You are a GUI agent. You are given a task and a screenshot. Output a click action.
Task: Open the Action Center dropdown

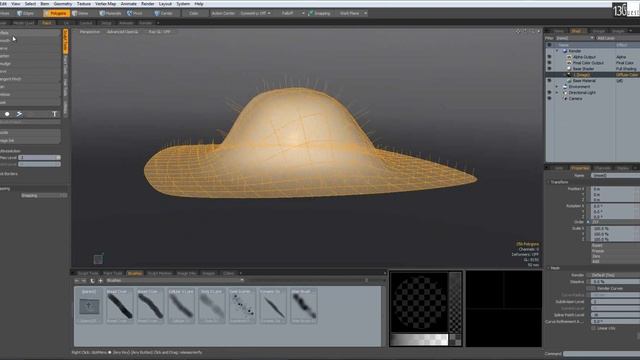click(x=223, y=13)
